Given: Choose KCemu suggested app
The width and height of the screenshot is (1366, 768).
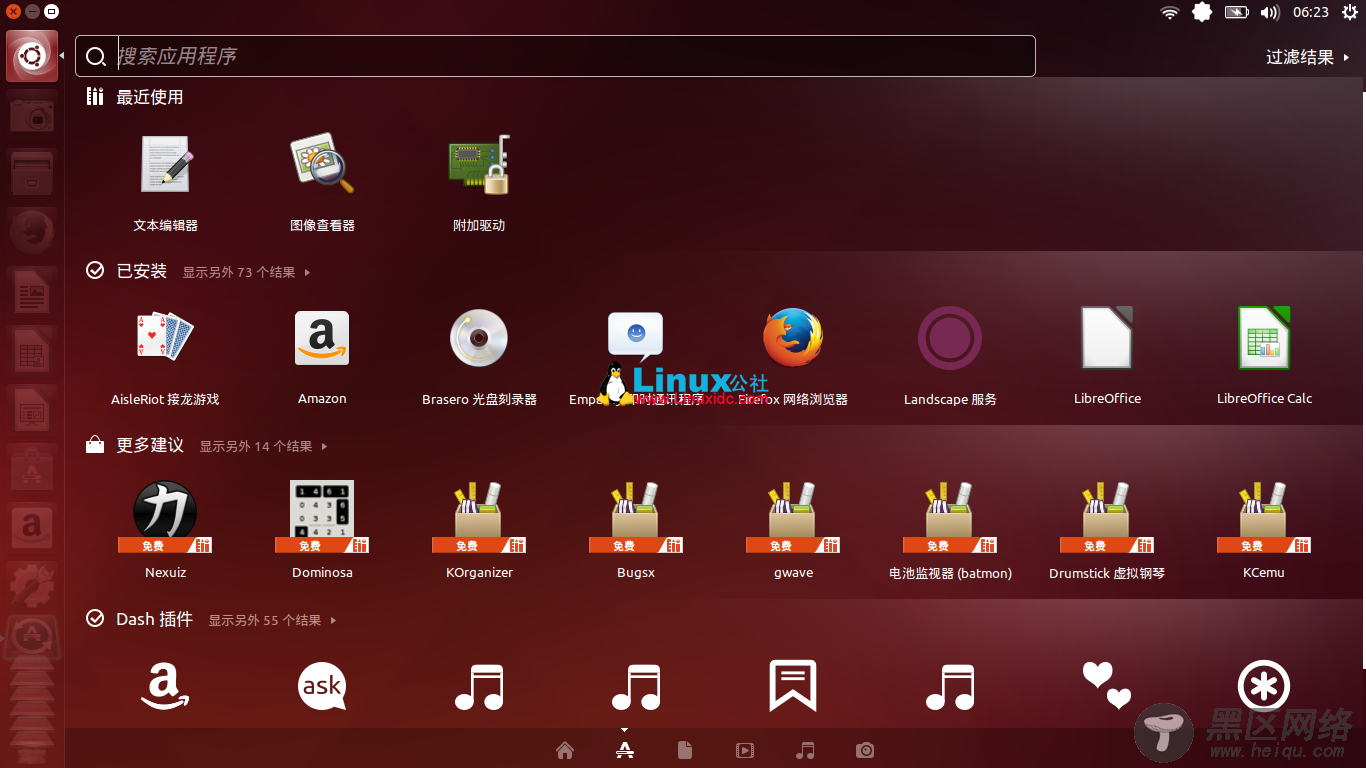Looking at the screenshot, I should click(1264, 516).
